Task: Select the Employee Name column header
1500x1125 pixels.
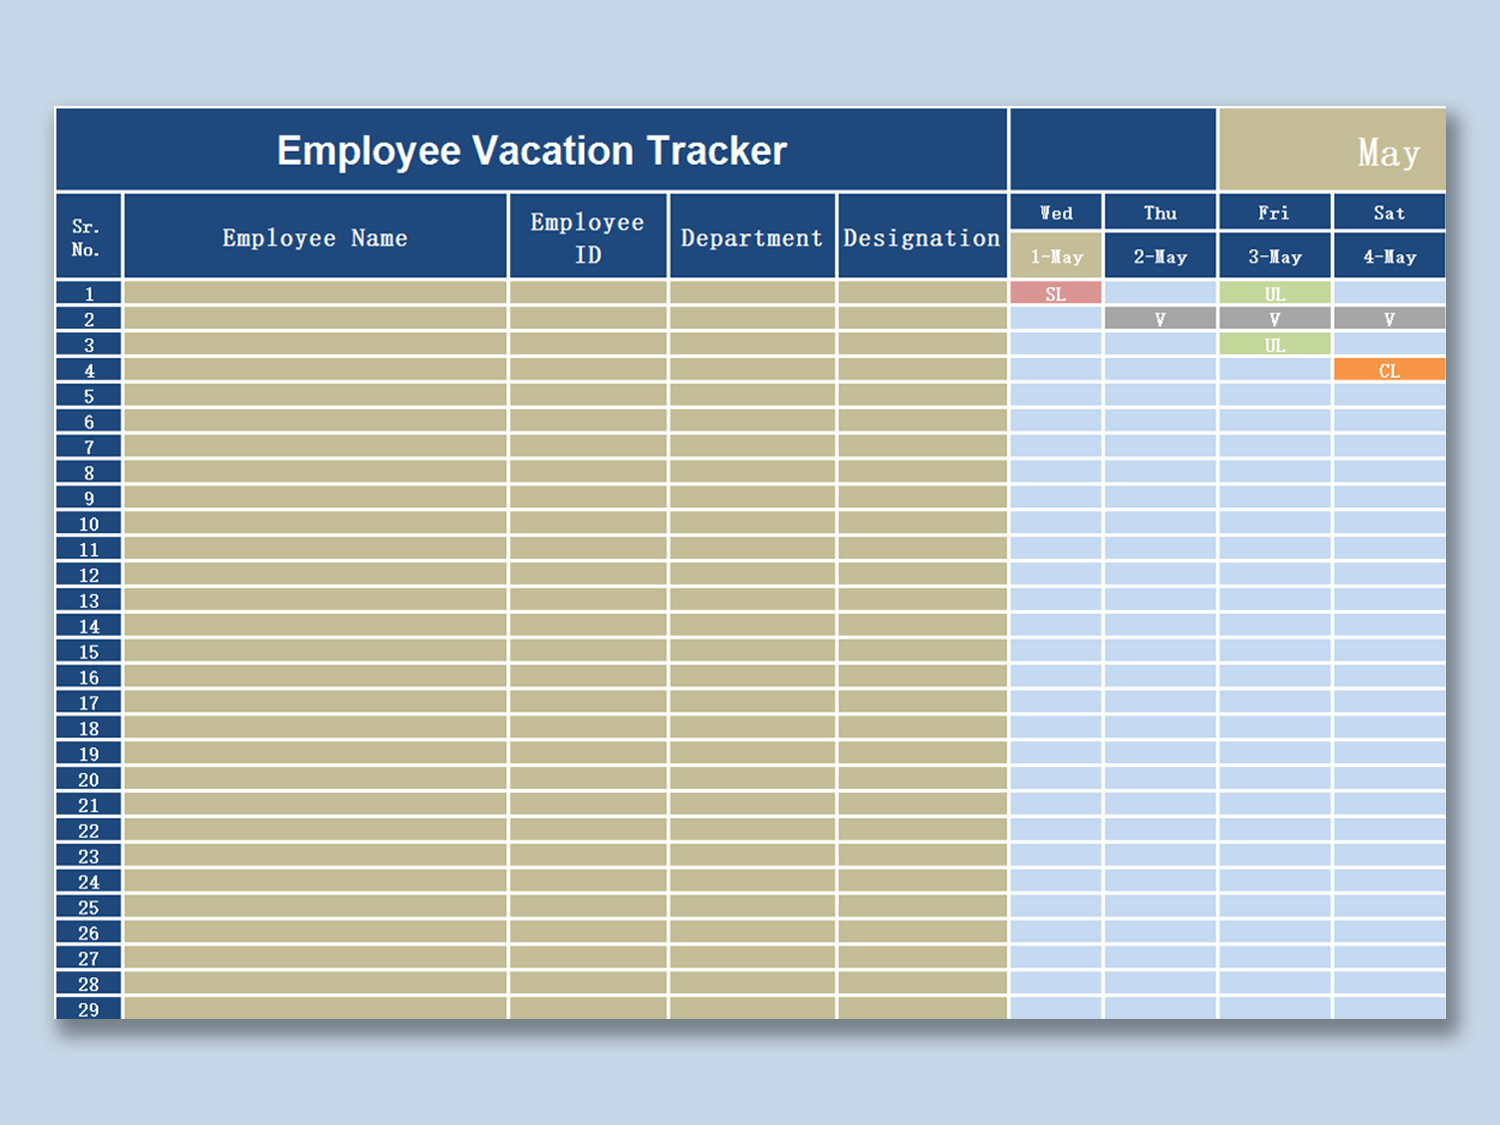Action: click(314, 237)
